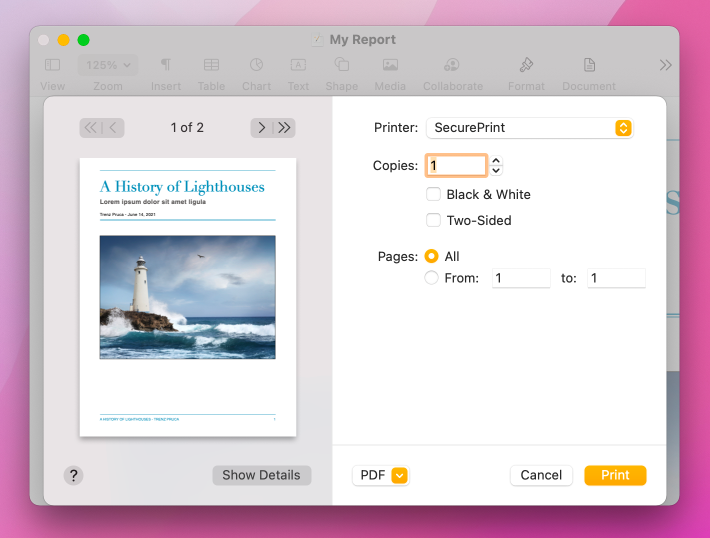Enable the Two-Sided checkbox

coord(433,220)
